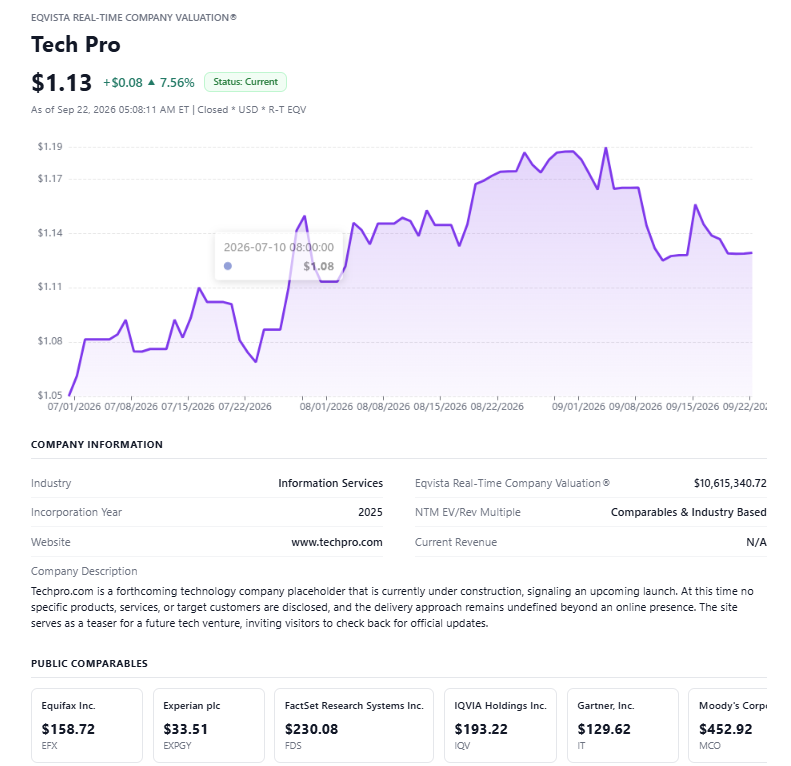791x766 pixels.
Task: Click the Company Information section heading
Action: [x=97, y=445]
